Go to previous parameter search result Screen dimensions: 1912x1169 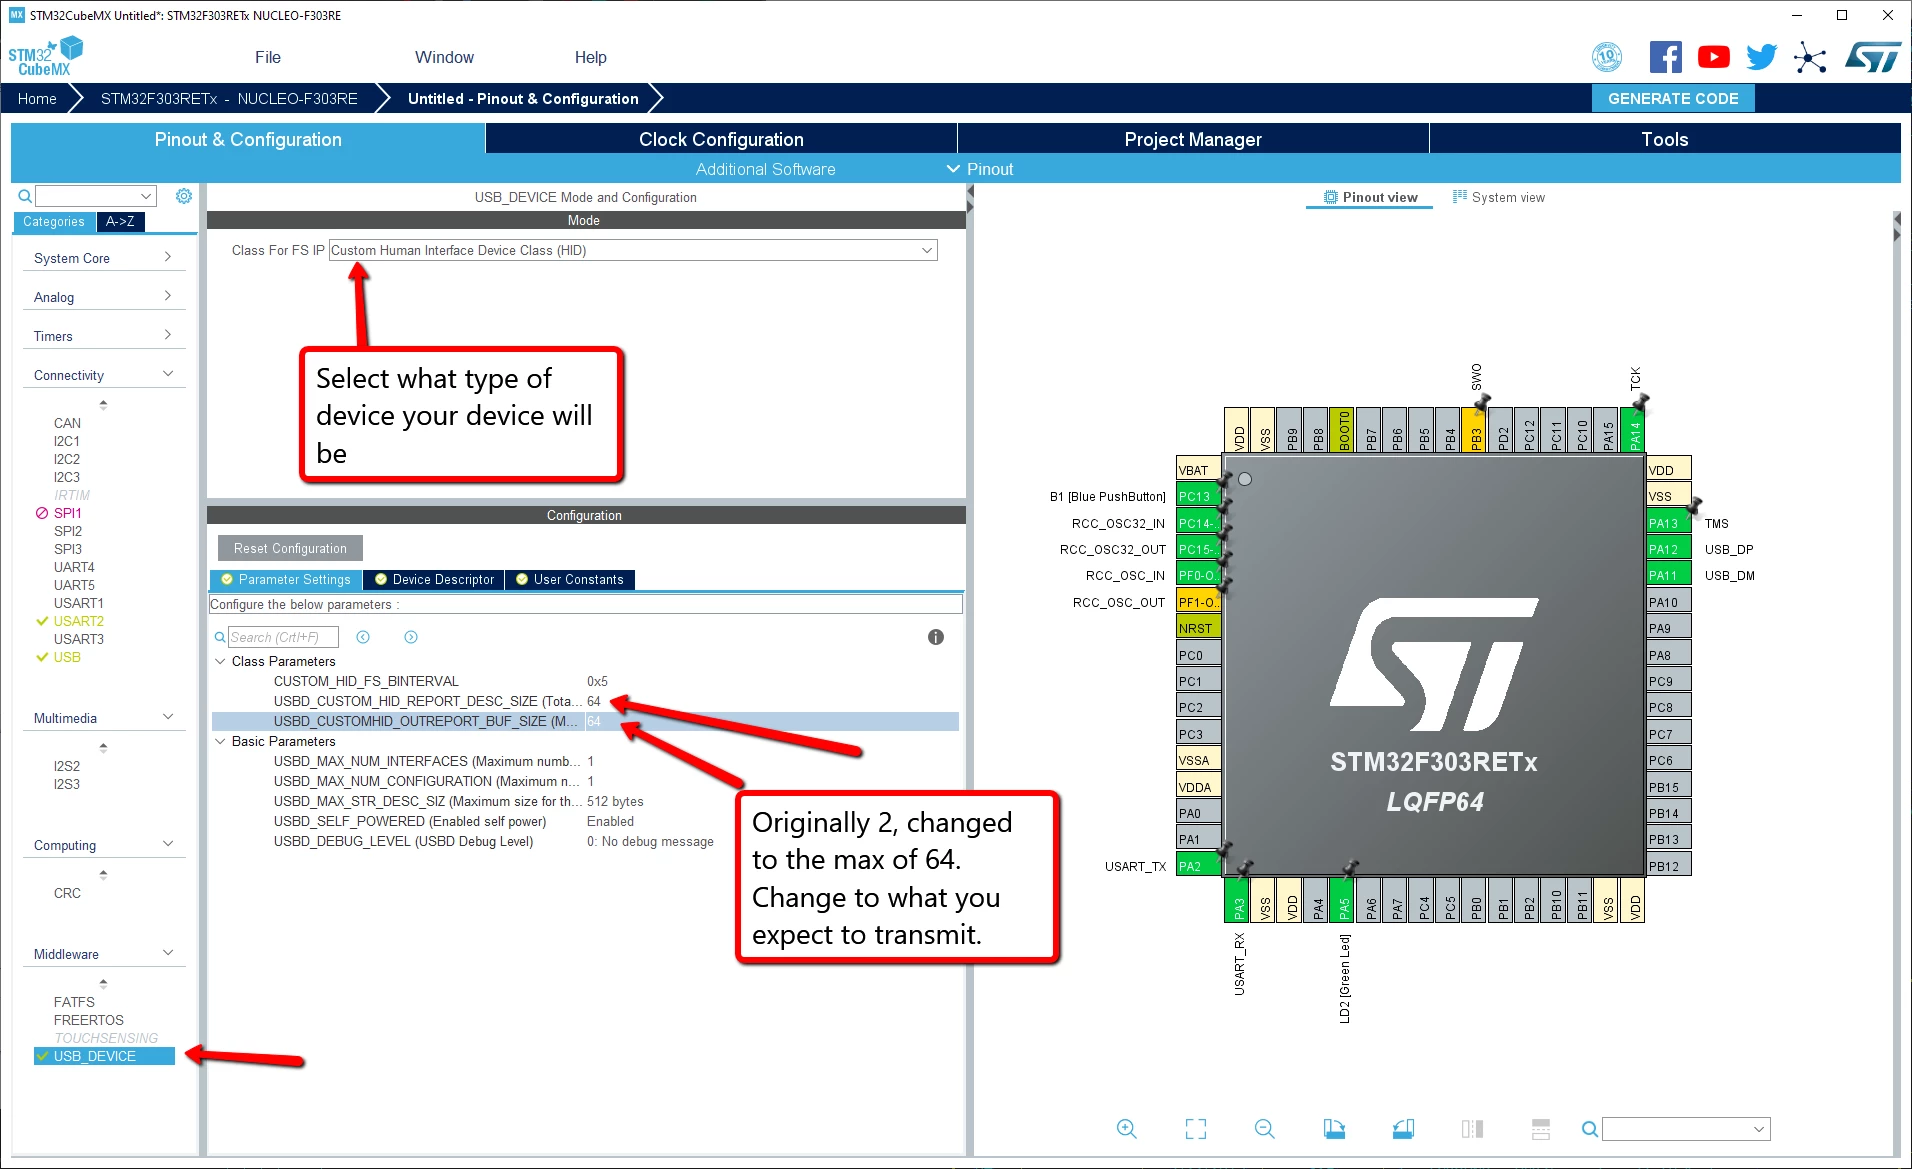[363, 637]
